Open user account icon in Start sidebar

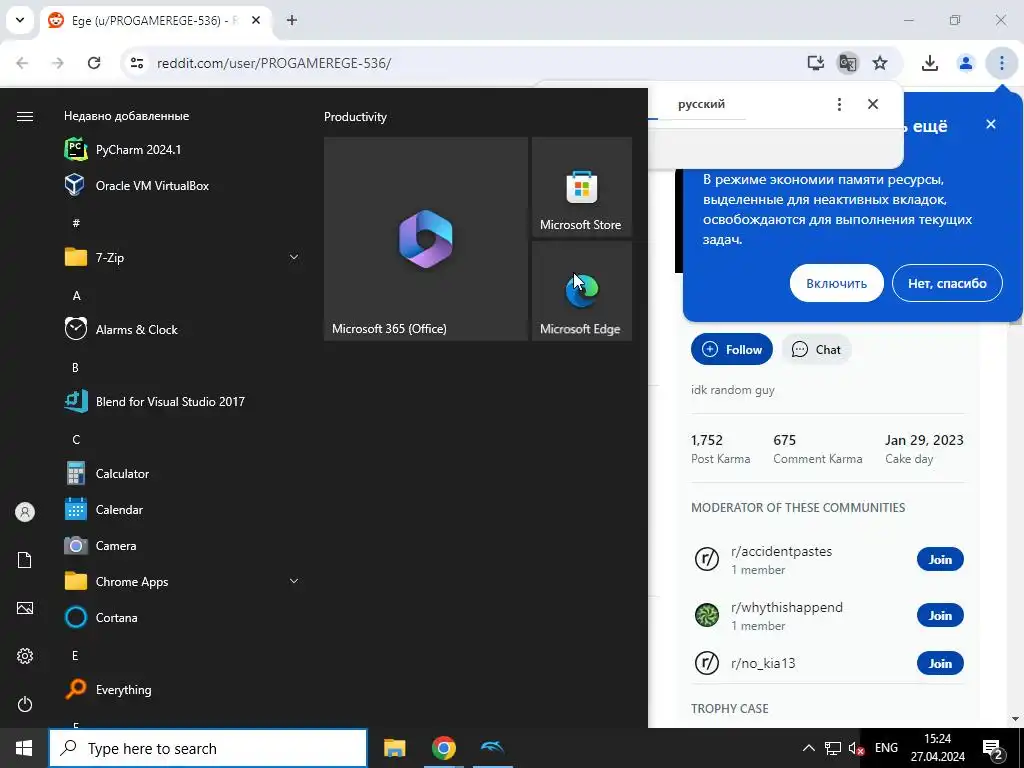click(25, 512)
